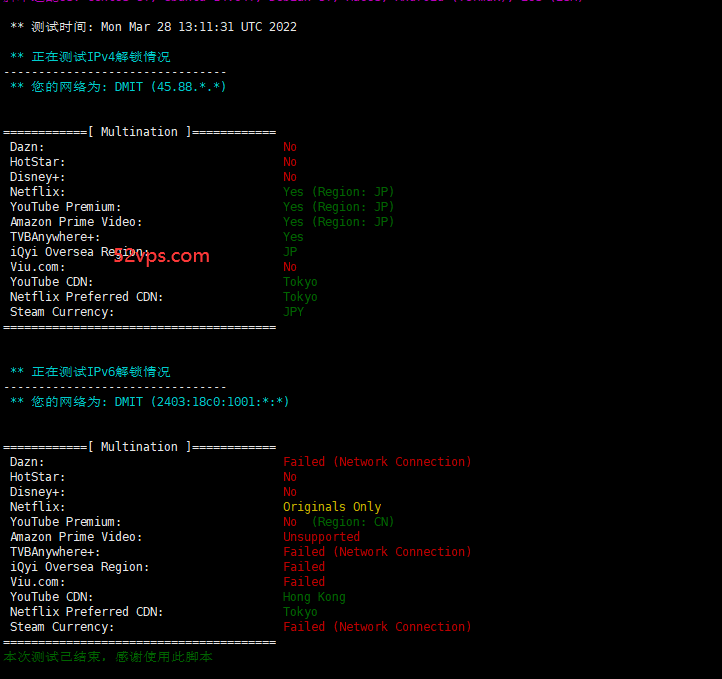The width and height of the screenshot is (722, 679).
Task: Click the IPv6 Dazn: label
Action: click(27, 462)
